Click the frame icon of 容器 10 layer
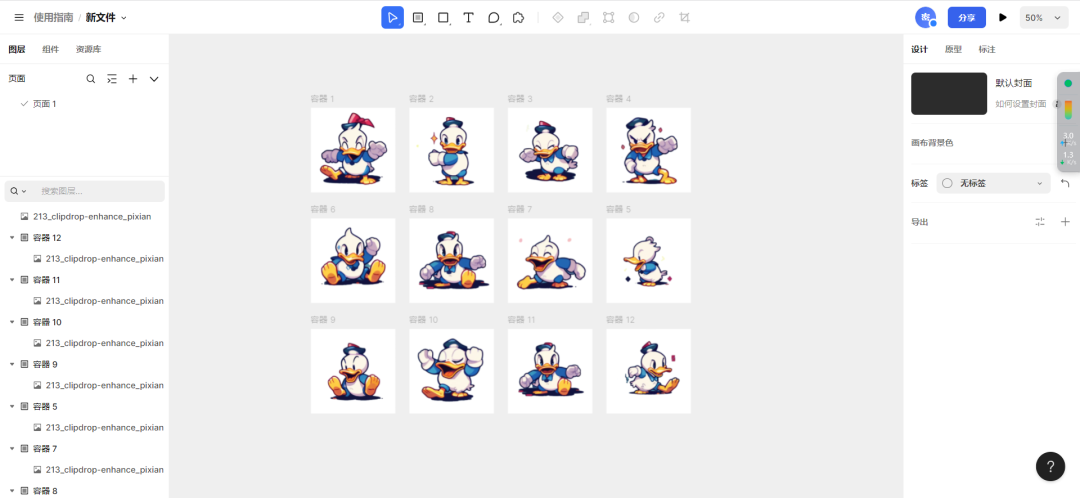 click(x=25, y=322)
